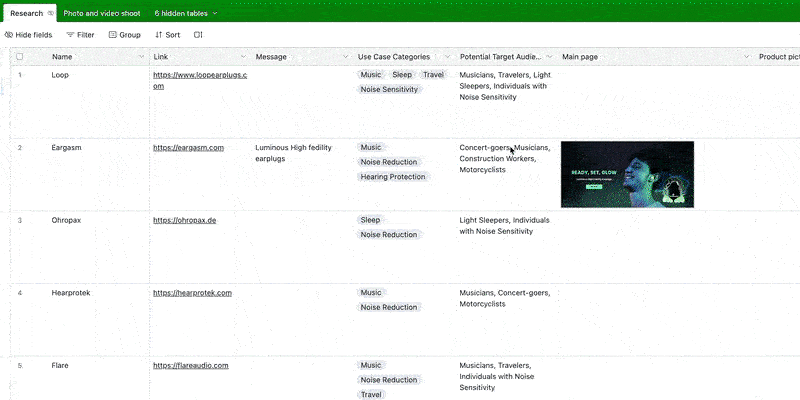Image resolution: width=800 pixels, height=400 pixels.
Task: Click row number 5
Action: [x=20, y=365]
